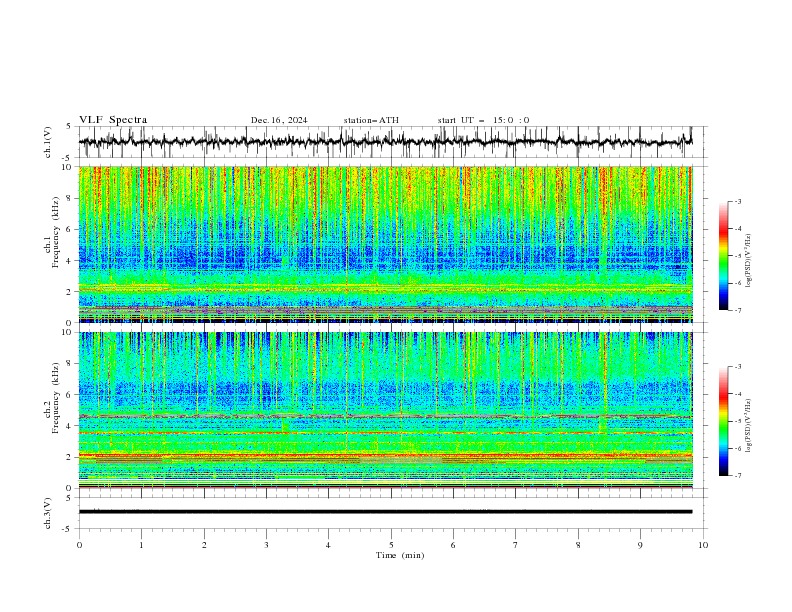
Task: Select the date text "Dec. 16, 2024"
Action: point(279,120)
